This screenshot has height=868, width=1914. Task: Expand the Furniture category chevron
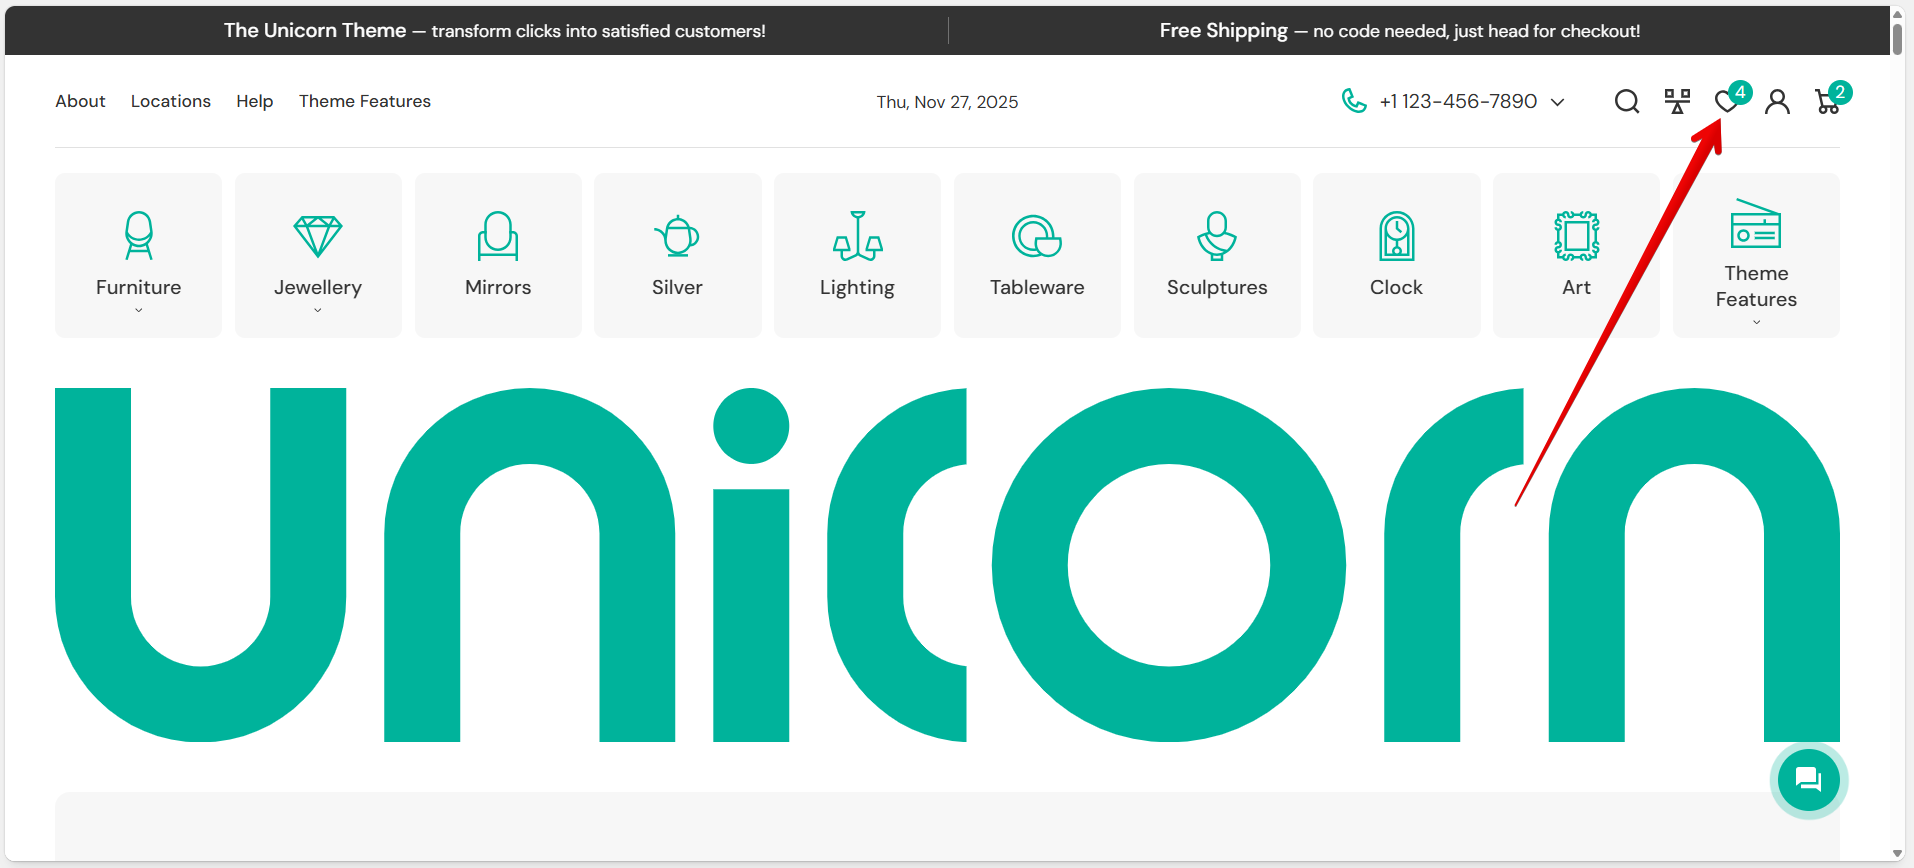click(139, 311)
